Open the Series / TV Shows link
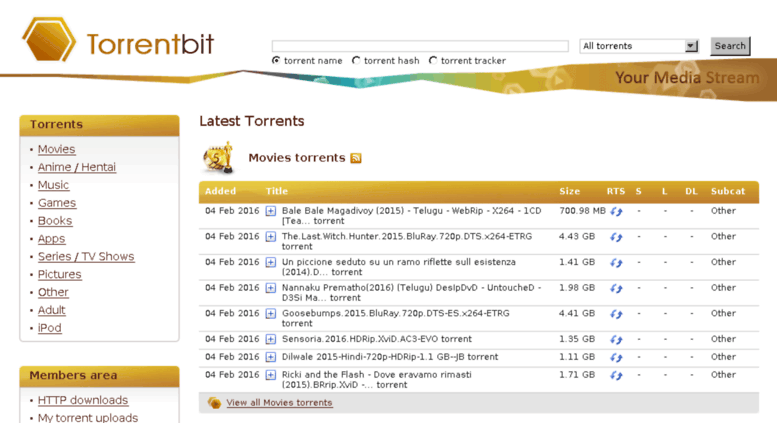The height and width of the screenshot is (423, 777). (x=86, y=257)
